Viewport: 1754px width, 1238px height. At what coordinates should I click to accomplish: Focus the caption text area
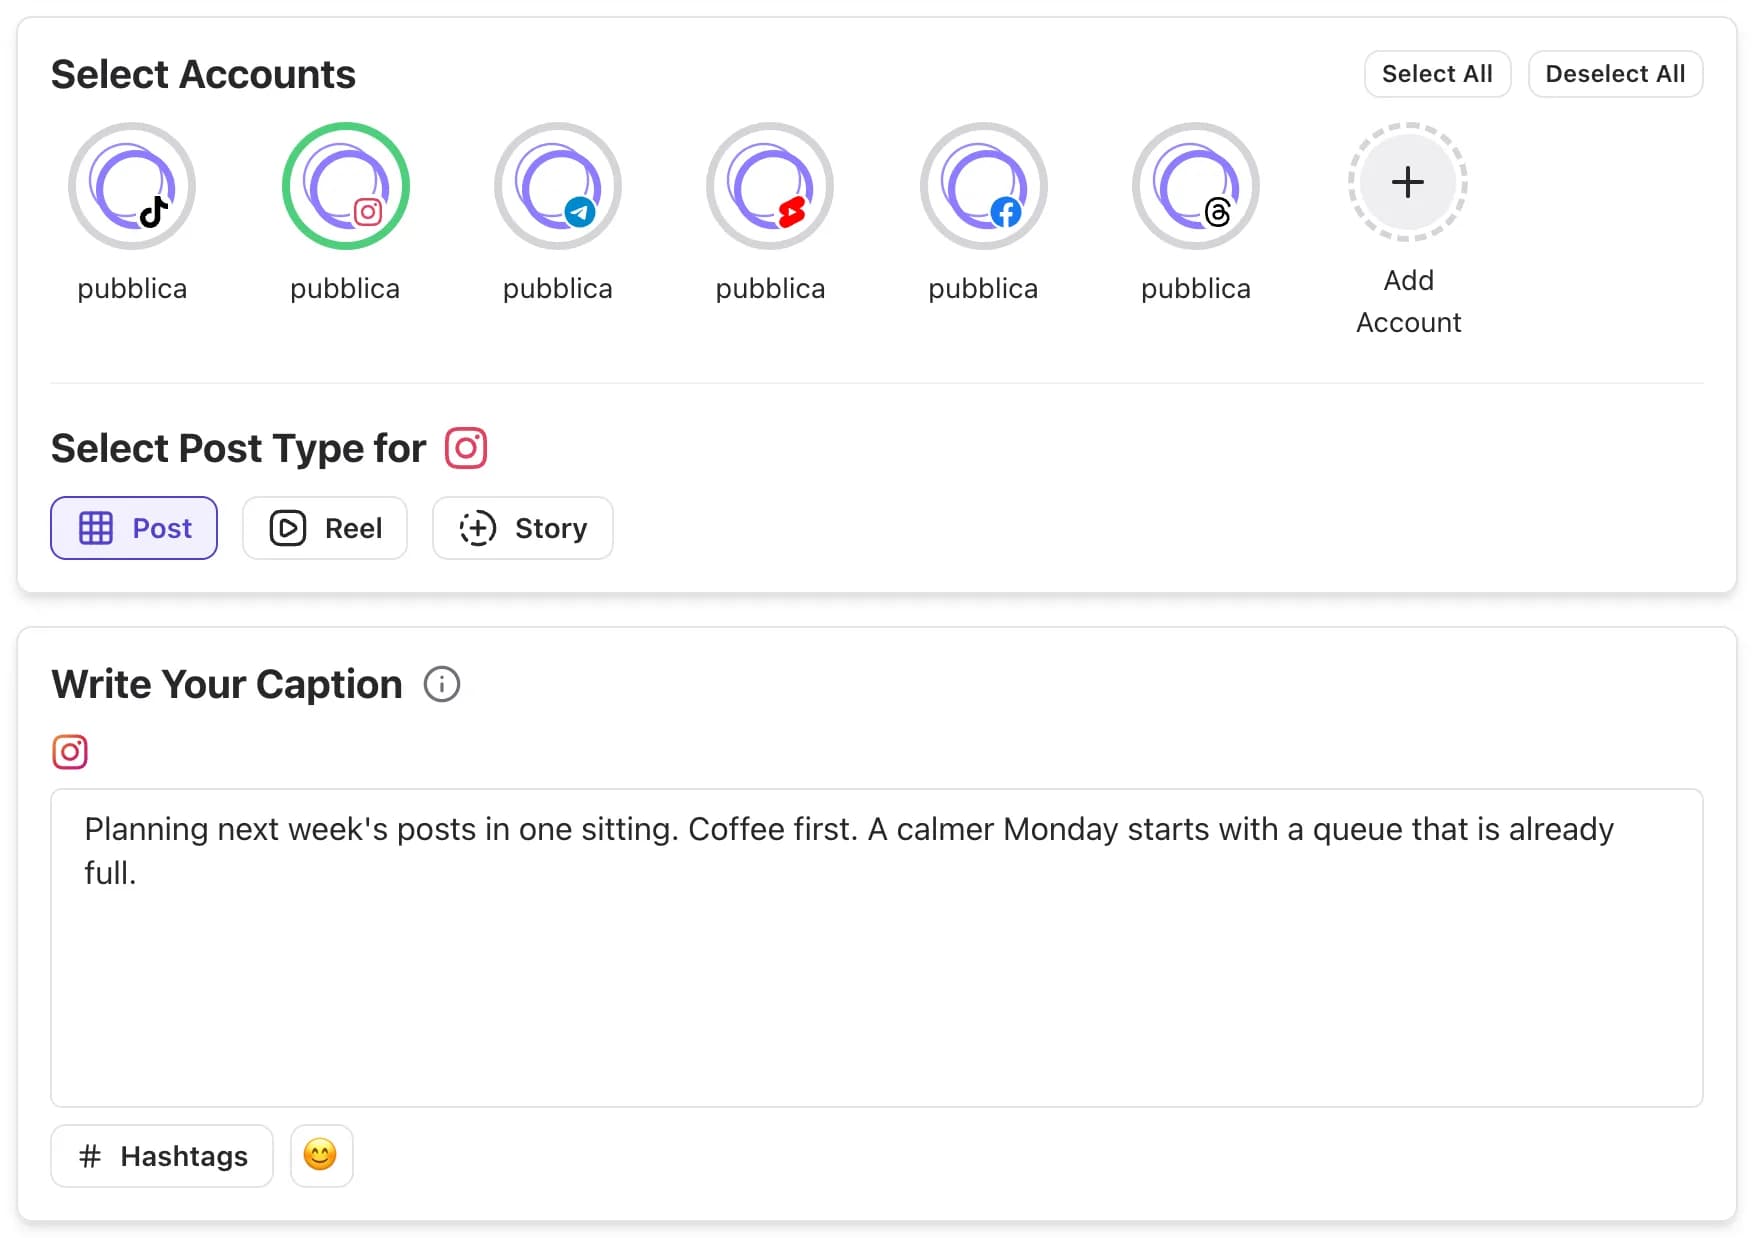pos(877,948)
